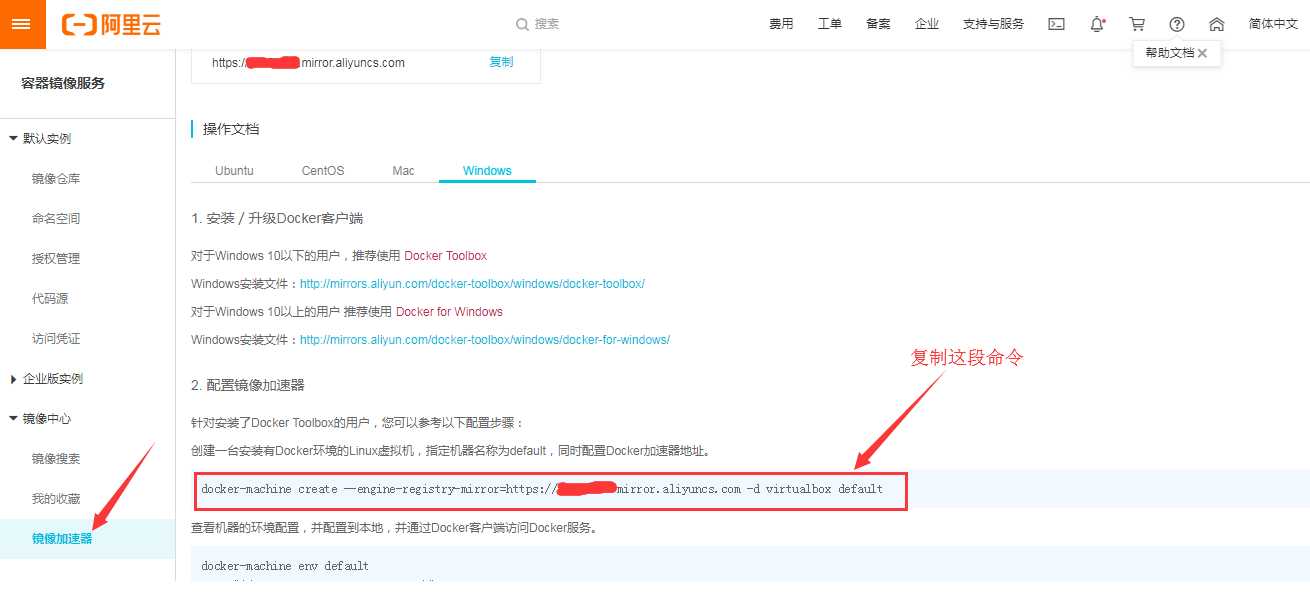Open 我的收藏 in sidebar
Viewport: 1310px width, 594px height.
[56, 498]
